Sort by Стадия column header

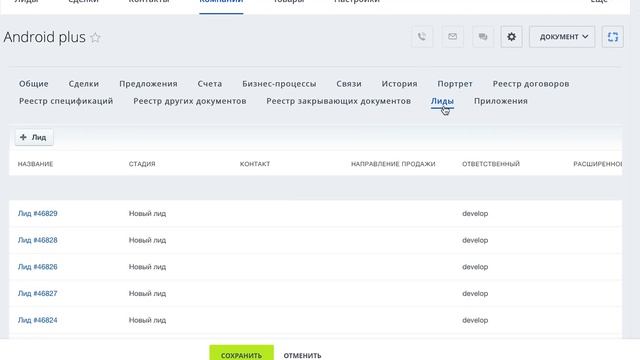coord(142,164)
